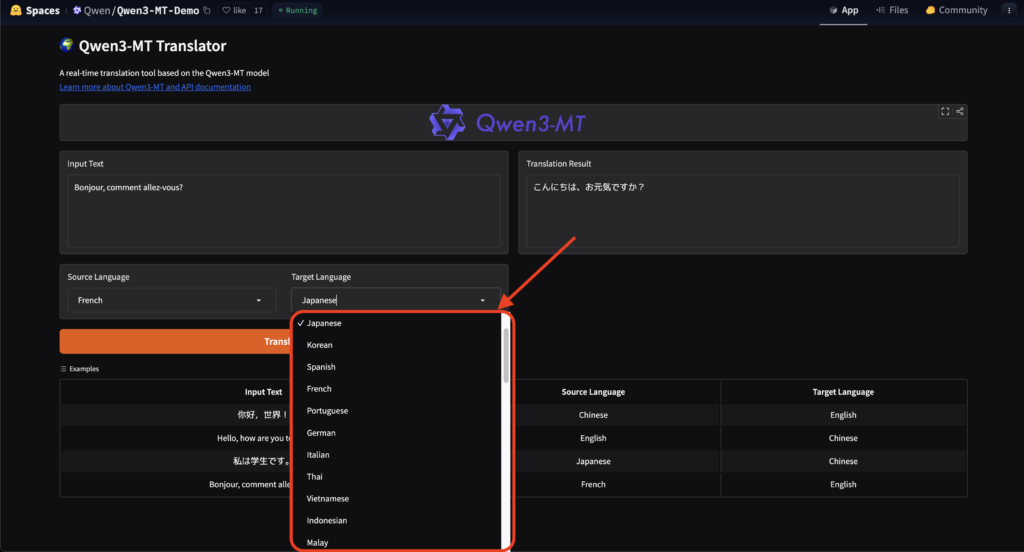This screenshot has width=1024, height=552.
Task: Open the Qwen organization link
Action: coord(97,10)
